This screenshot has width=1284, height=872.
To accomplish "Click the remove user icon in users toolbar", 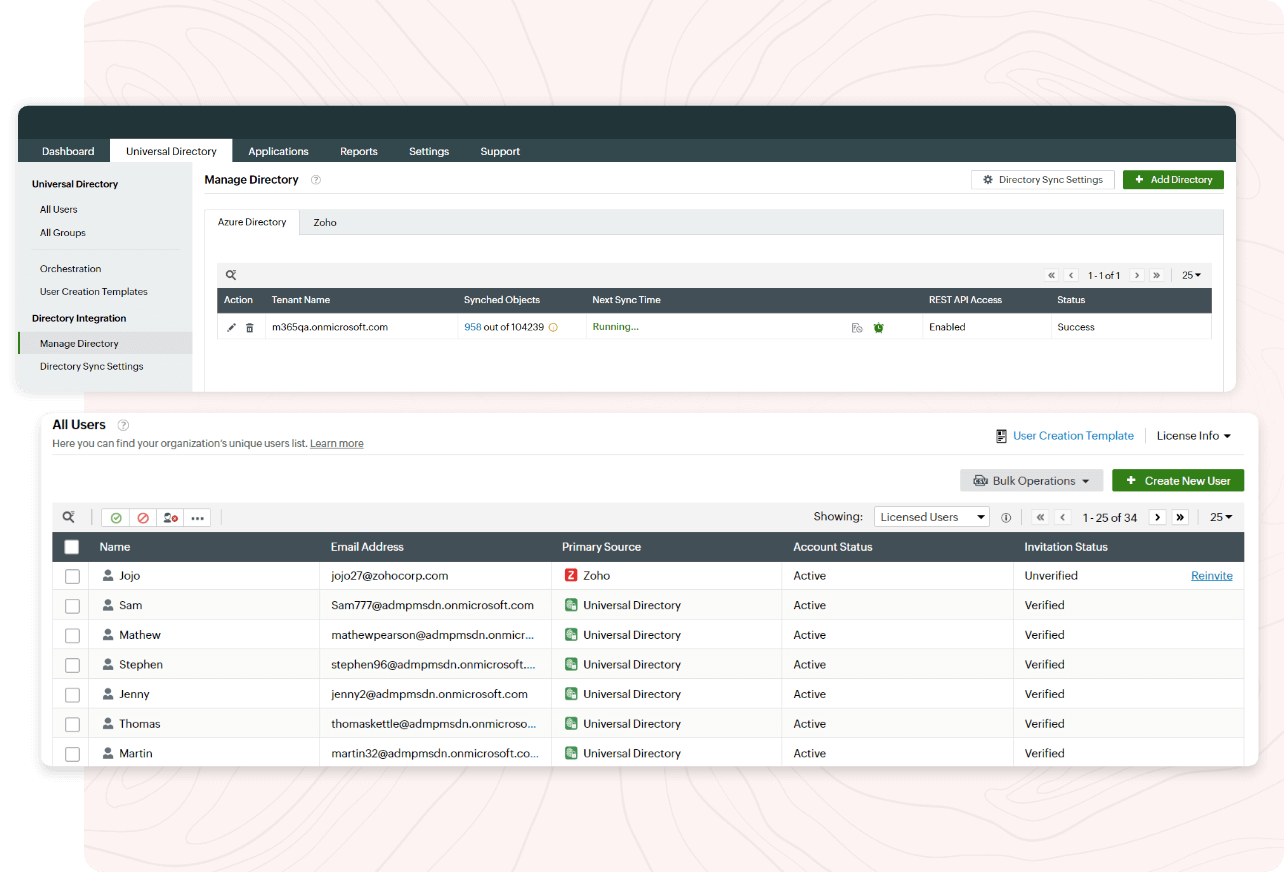I will (x=171, y=518).
